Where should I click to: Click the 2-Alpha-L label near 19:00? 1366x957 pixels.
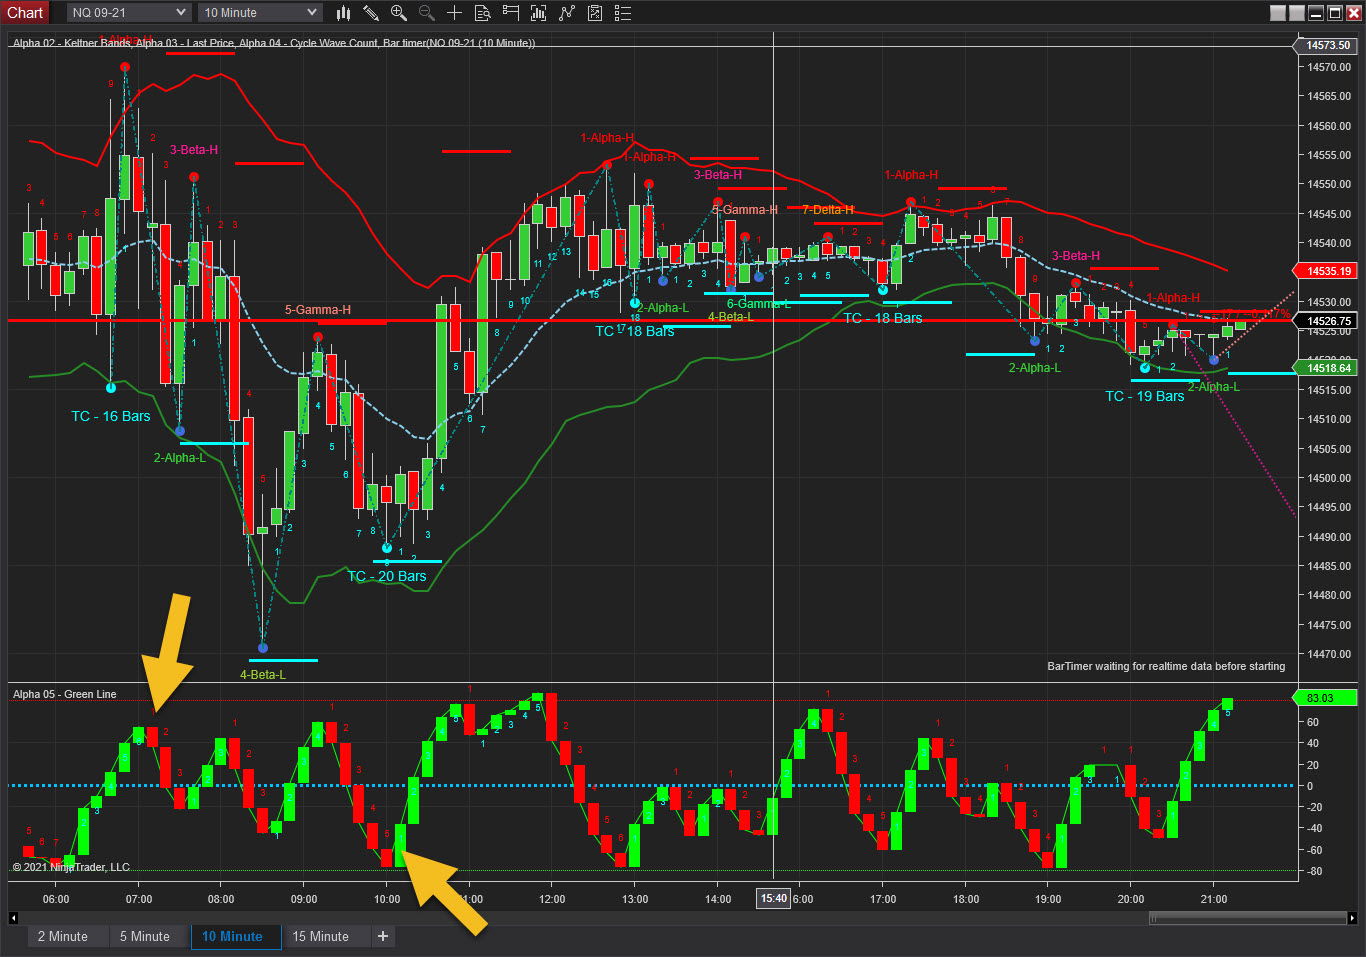1034,368
